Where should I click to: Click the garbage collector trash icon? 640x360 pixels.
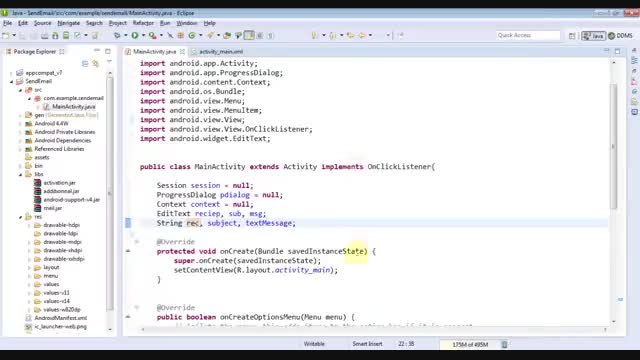504,344
